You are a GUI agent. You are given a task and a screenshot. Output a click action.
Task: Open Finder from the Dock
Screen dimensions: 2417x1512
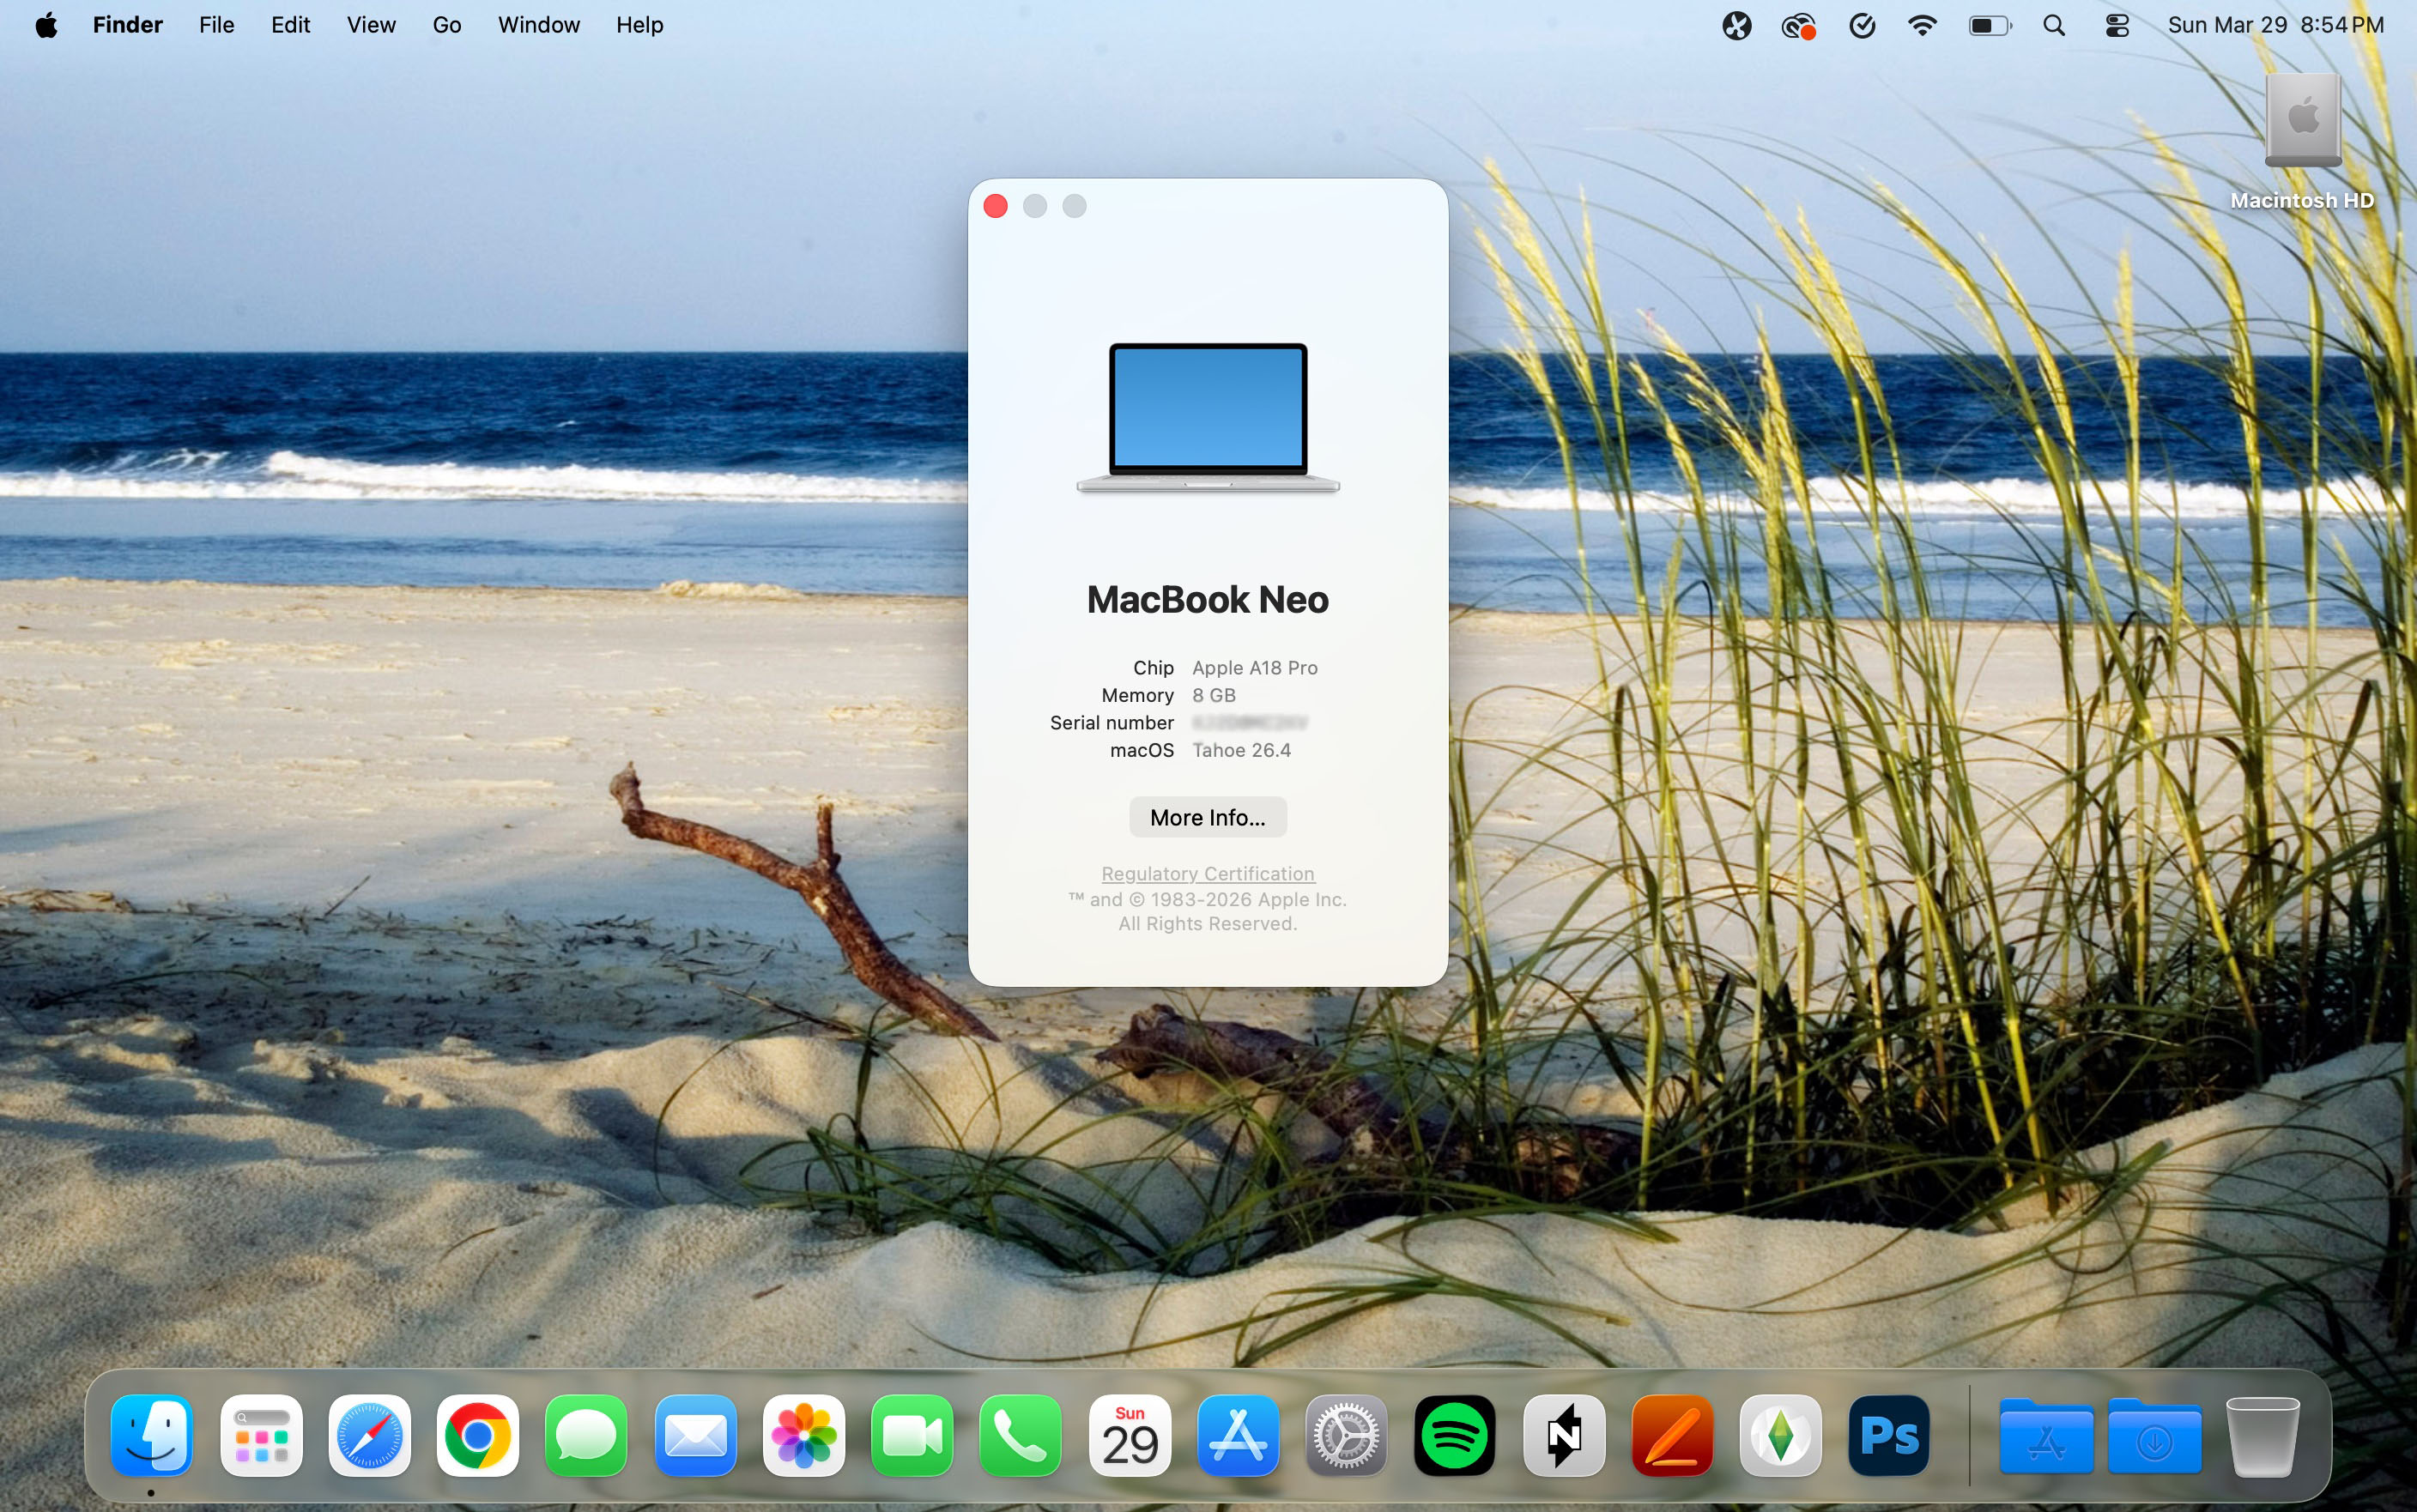(x=152, y=1436)
